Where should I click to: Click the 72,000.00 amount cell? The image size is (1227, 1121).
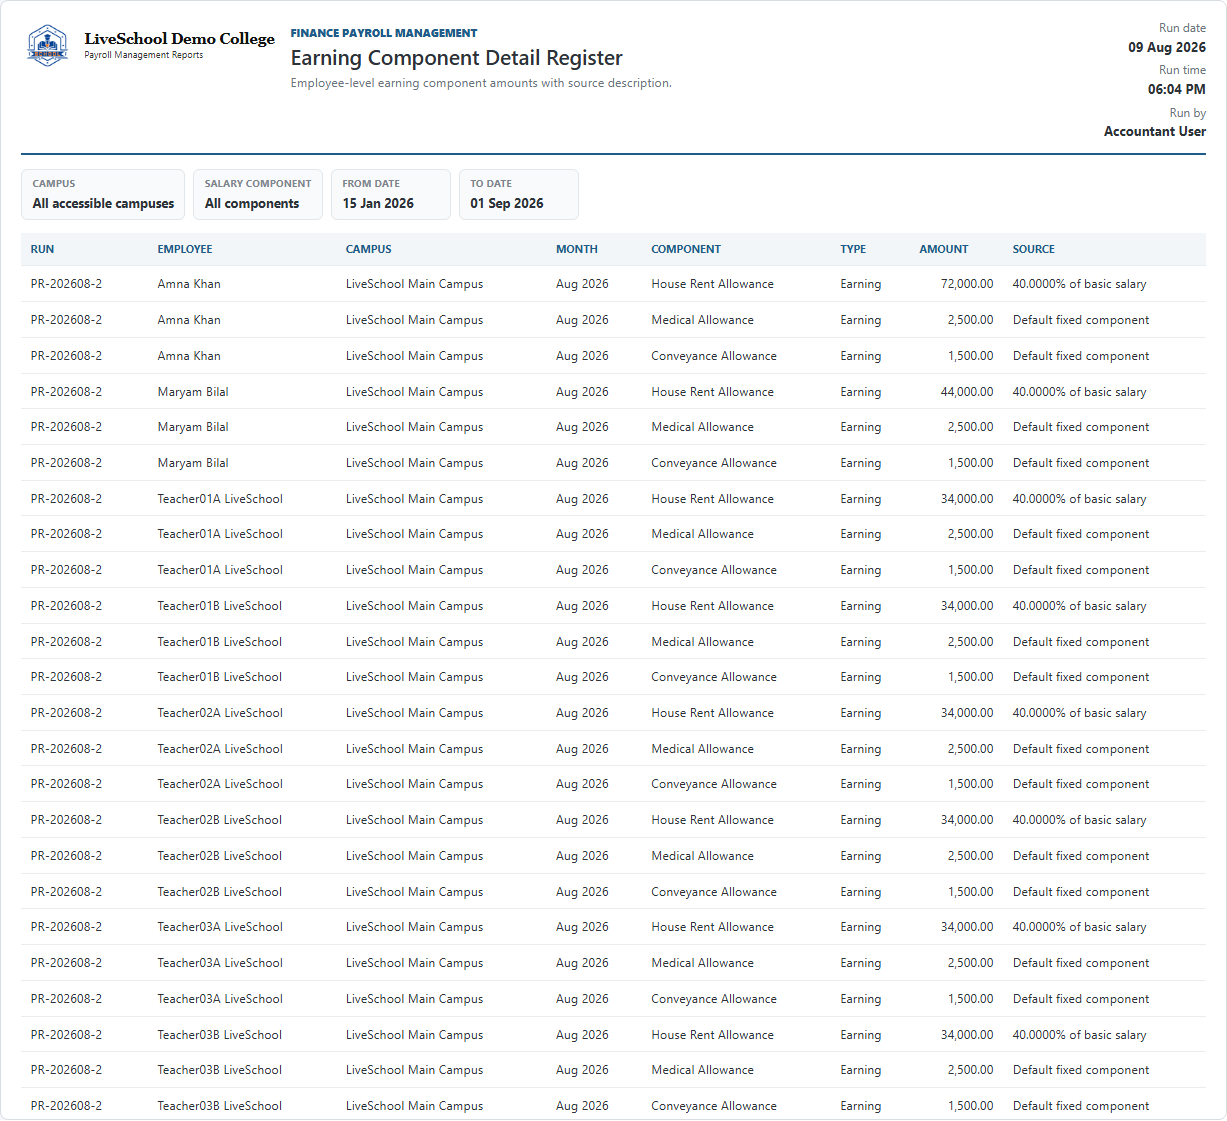click(967, 284)
